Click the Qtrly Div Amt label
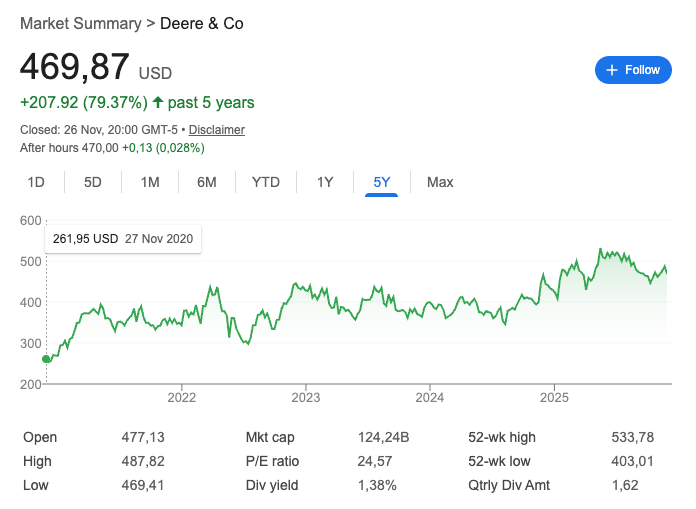Screen dimensions: 696x509 pyautogui.click(x=509, y=485)
